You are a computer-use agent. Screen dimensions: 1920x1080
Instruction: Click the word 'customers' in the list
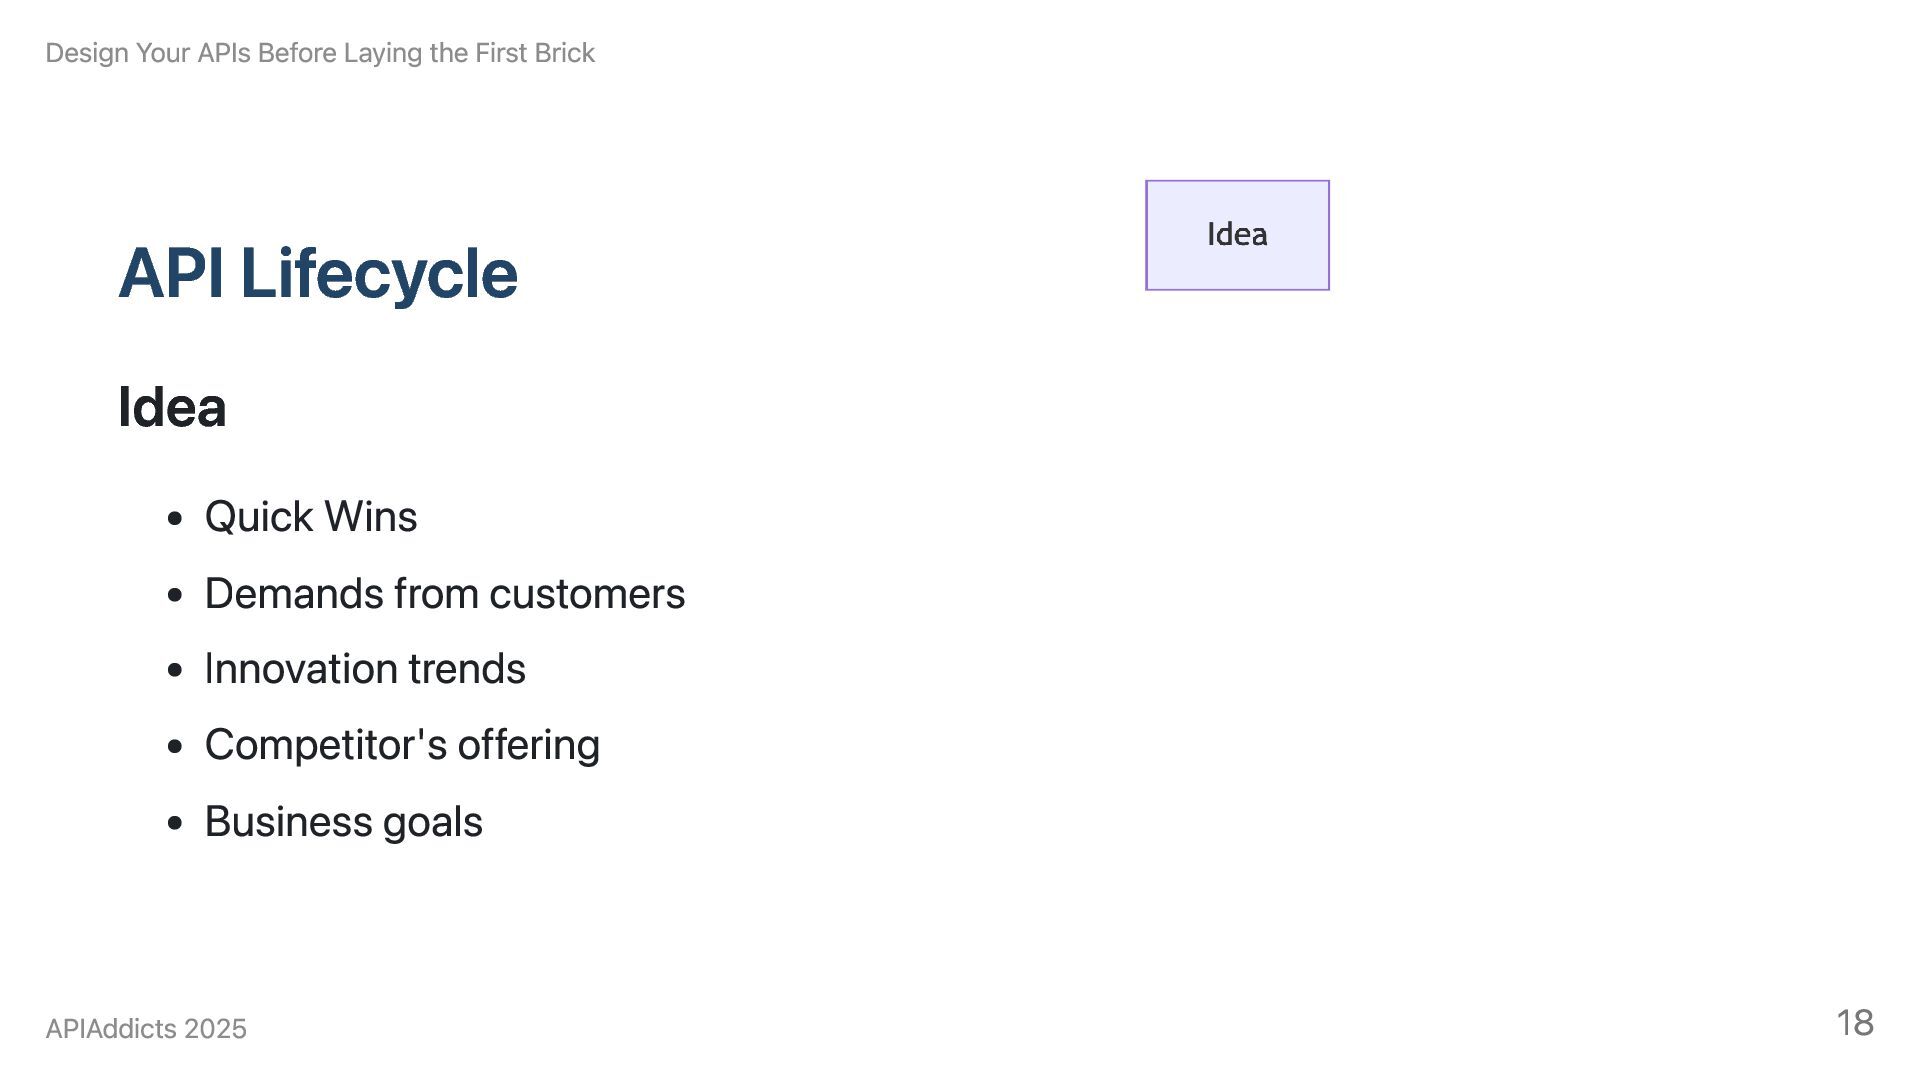(x=587, y=594)
